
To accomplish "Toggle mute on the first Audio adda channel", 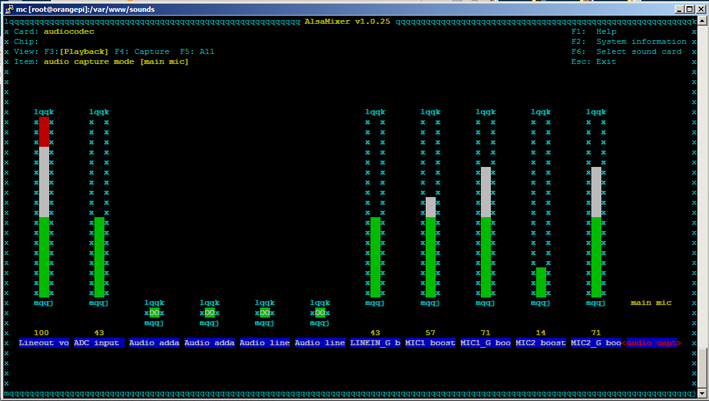I will pyautogui.click(x=154, y=313).
